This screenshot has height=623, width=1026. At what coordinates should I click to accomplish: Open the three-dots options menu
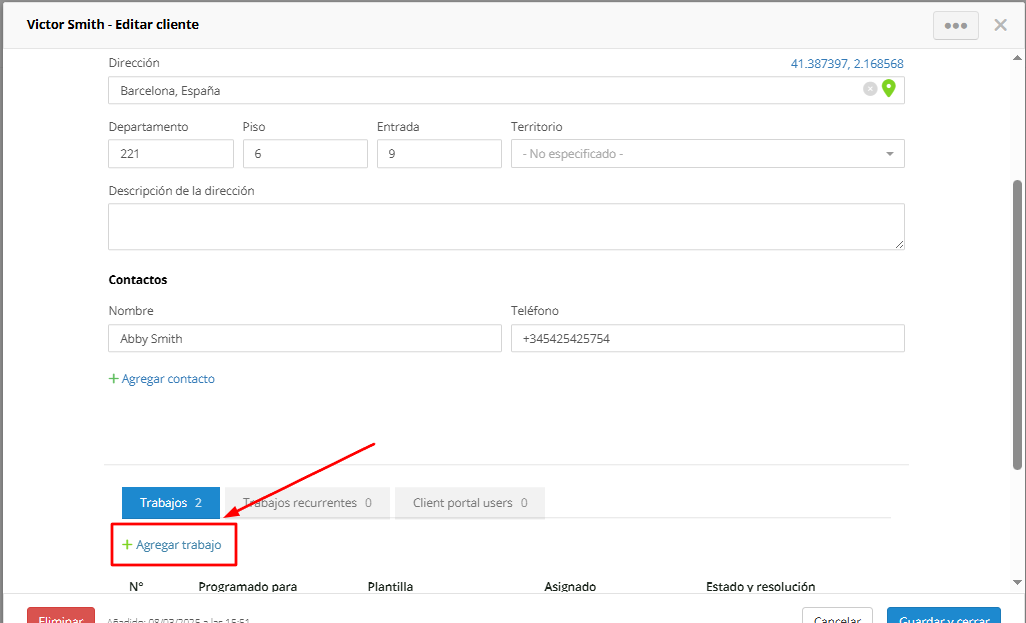click(955, 26)
